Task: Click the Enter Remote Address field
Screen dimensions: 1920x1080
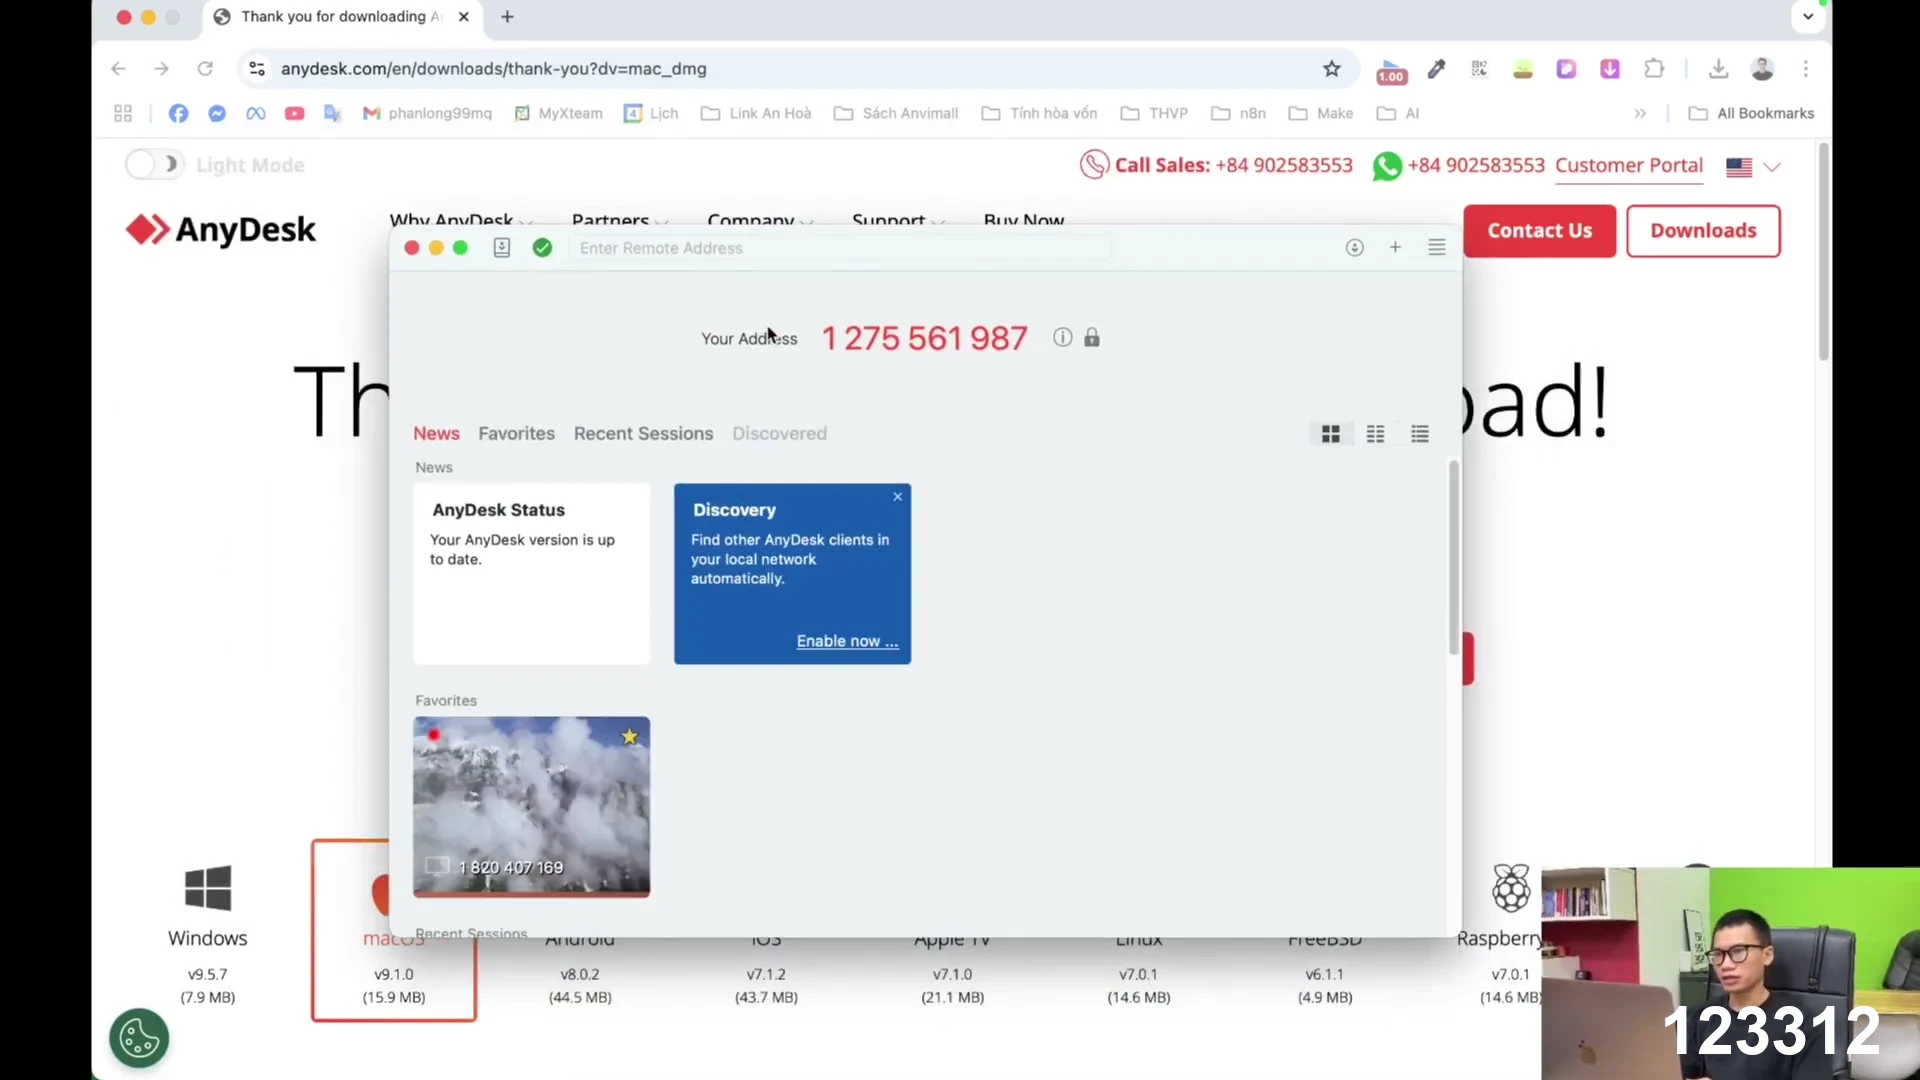Action: click(x=840, y=248)
